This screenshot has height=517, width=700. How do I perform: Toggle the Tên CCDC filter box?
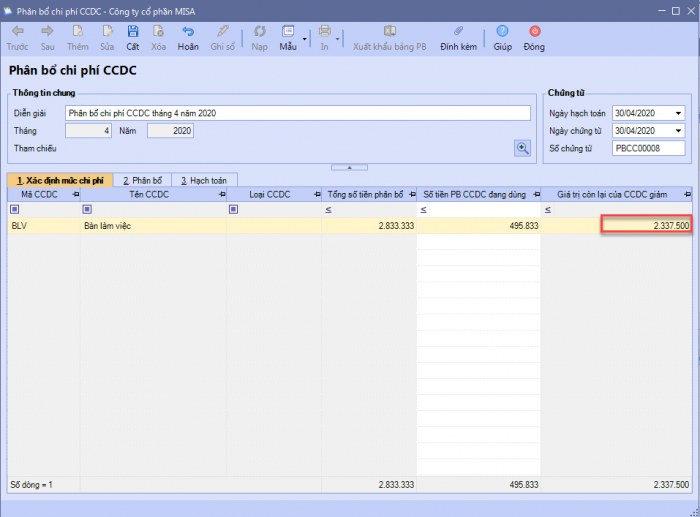pyautogui.click(x=87, y=210)
